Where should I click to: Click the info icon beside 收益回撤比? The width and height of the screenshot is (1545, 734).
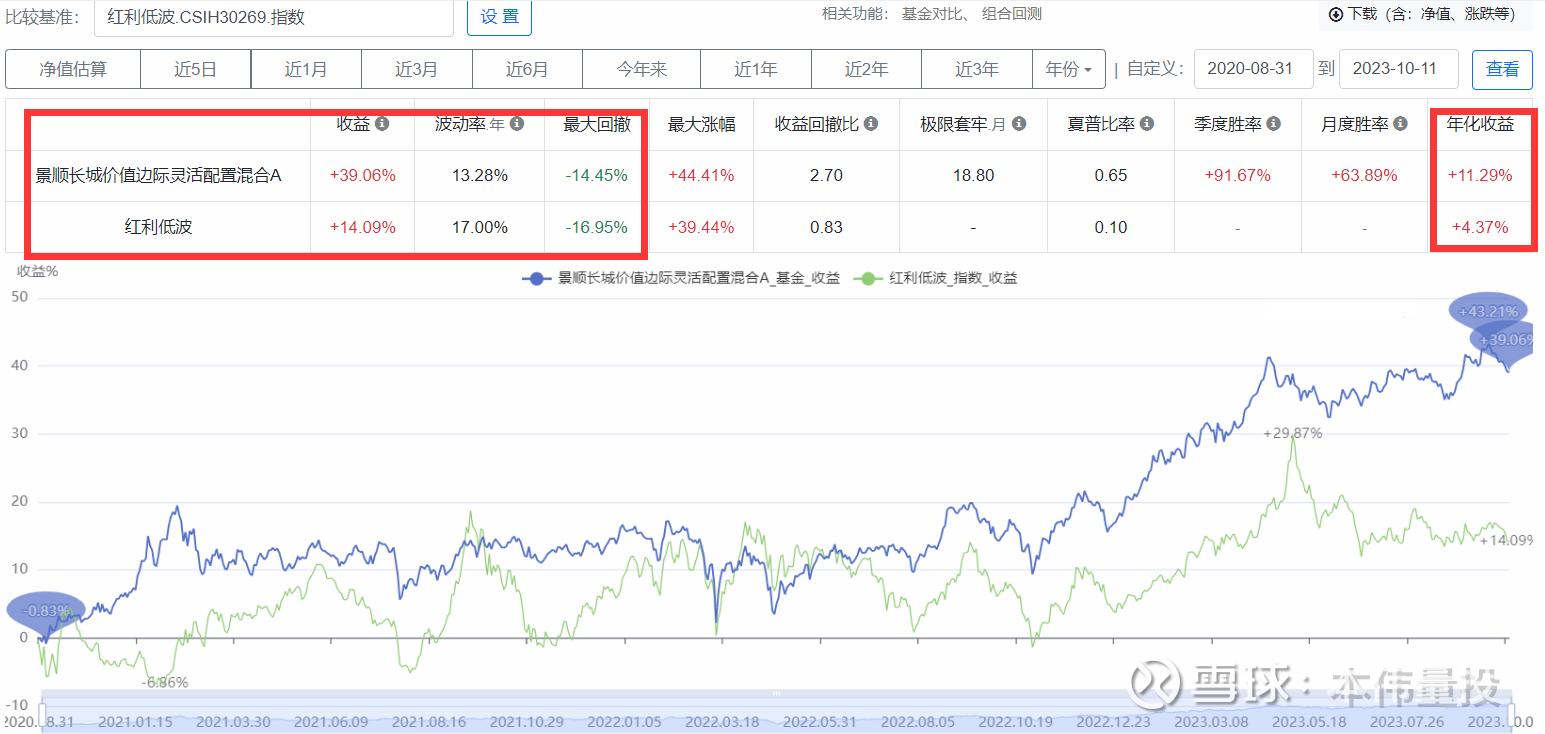(871, 125)
